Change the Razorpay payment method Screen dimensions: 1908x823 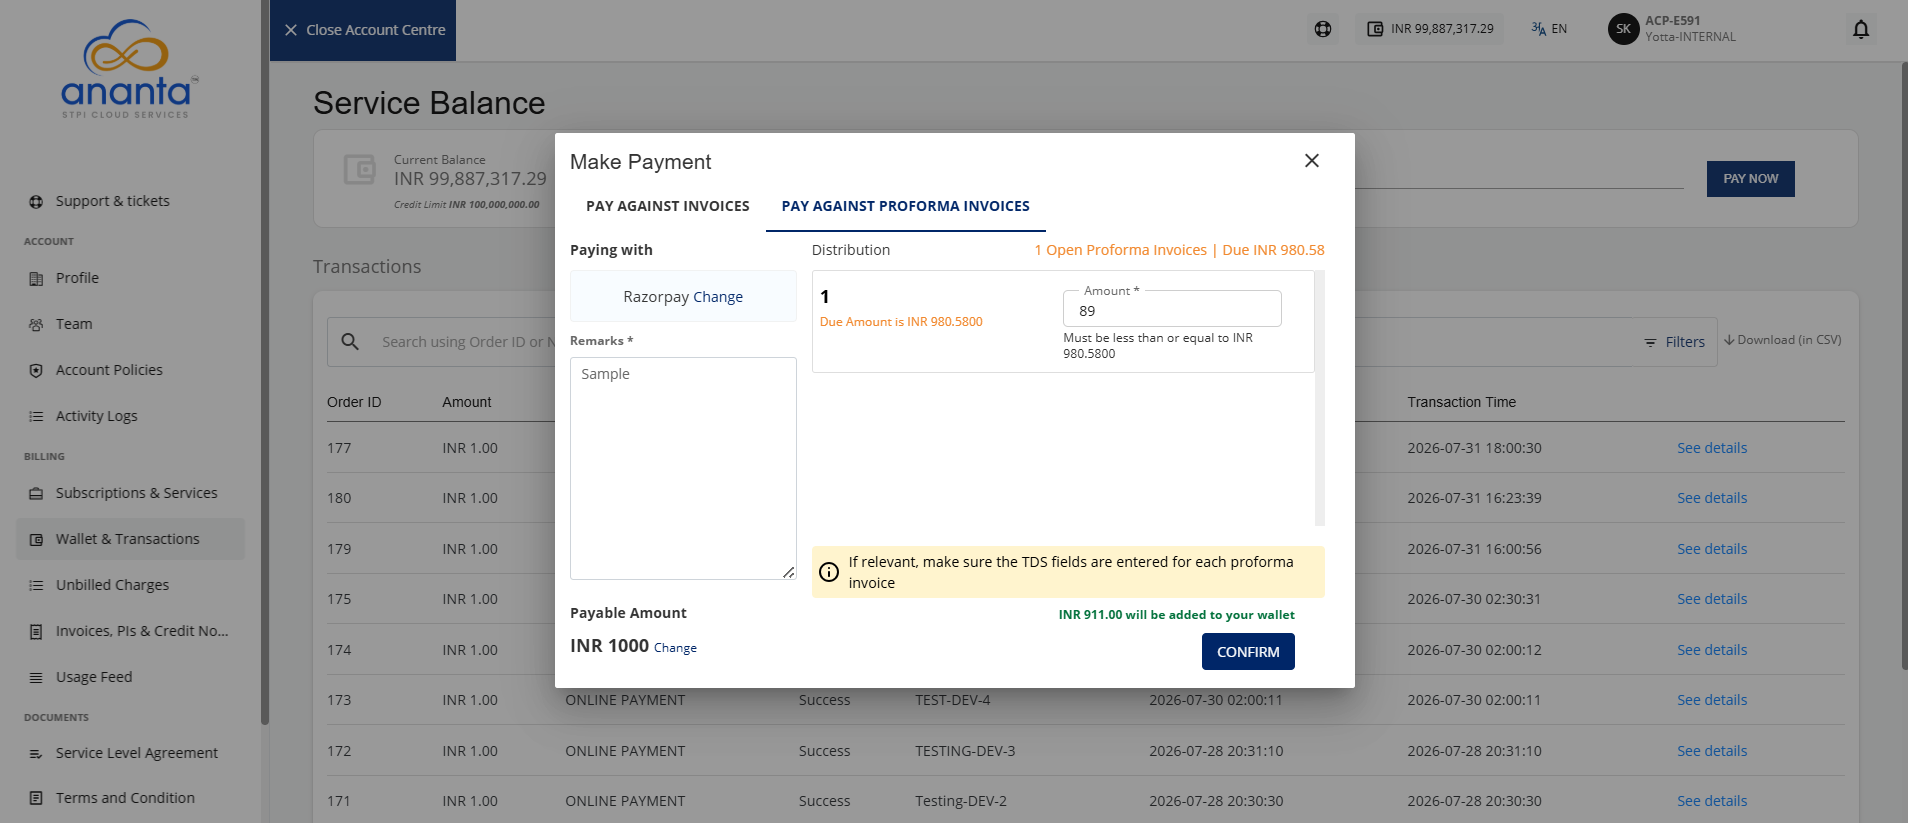coord(718,297)
